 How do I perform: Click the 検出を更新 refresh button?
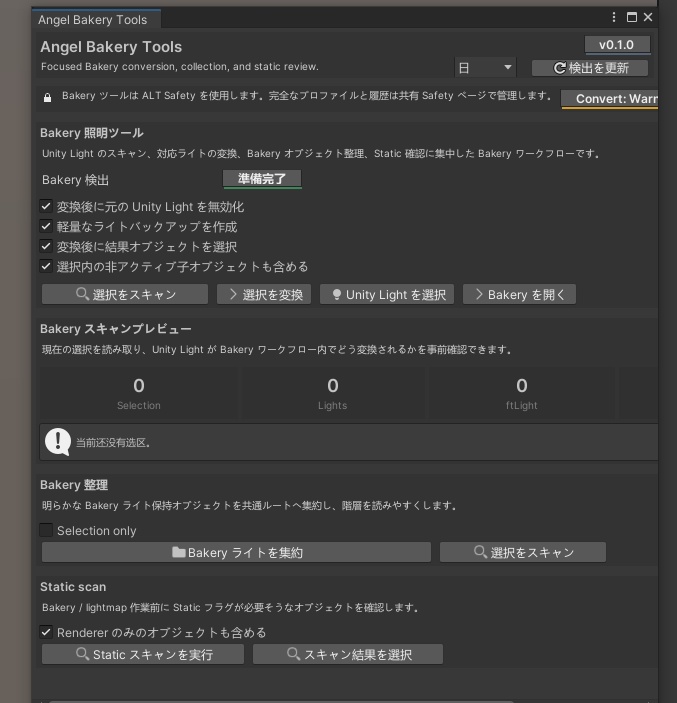[590, 68]
